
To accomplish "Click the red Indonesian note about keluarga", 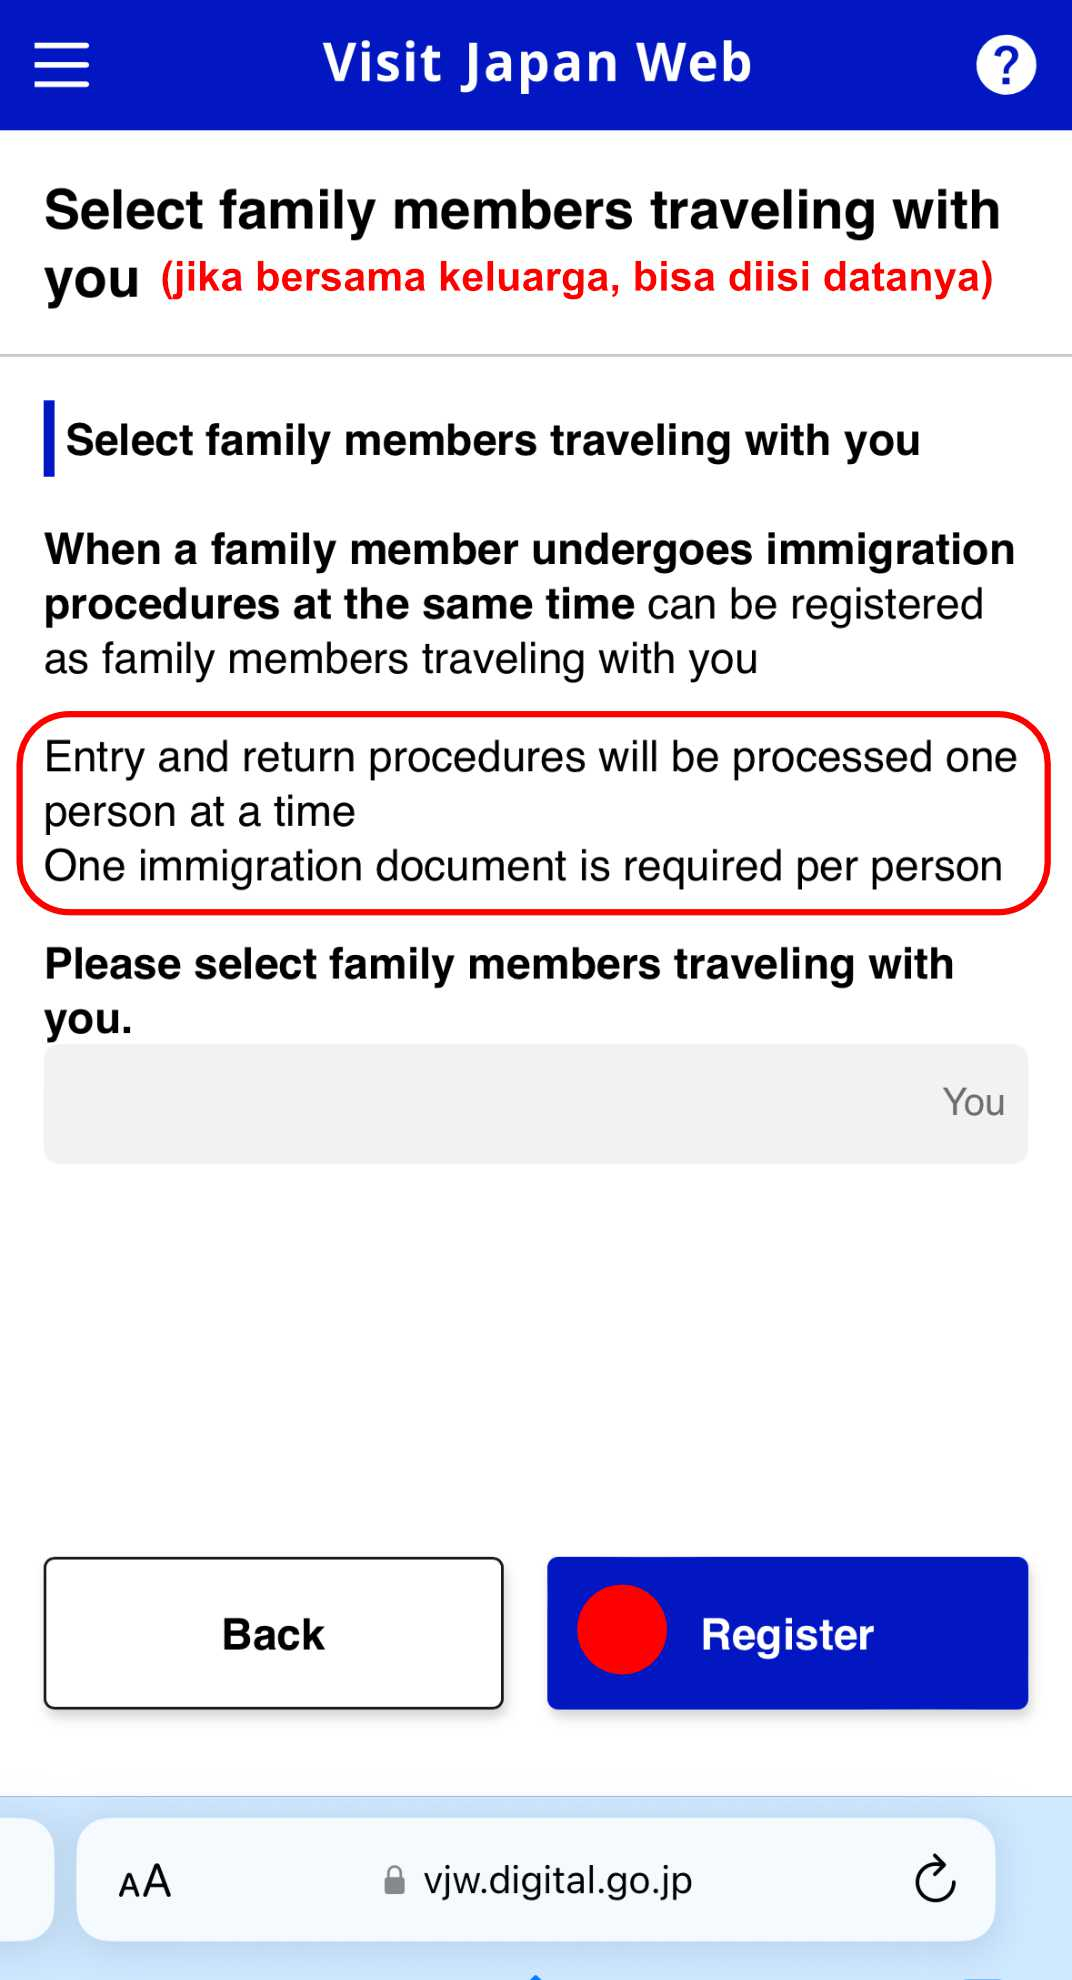I will [577, 278].
